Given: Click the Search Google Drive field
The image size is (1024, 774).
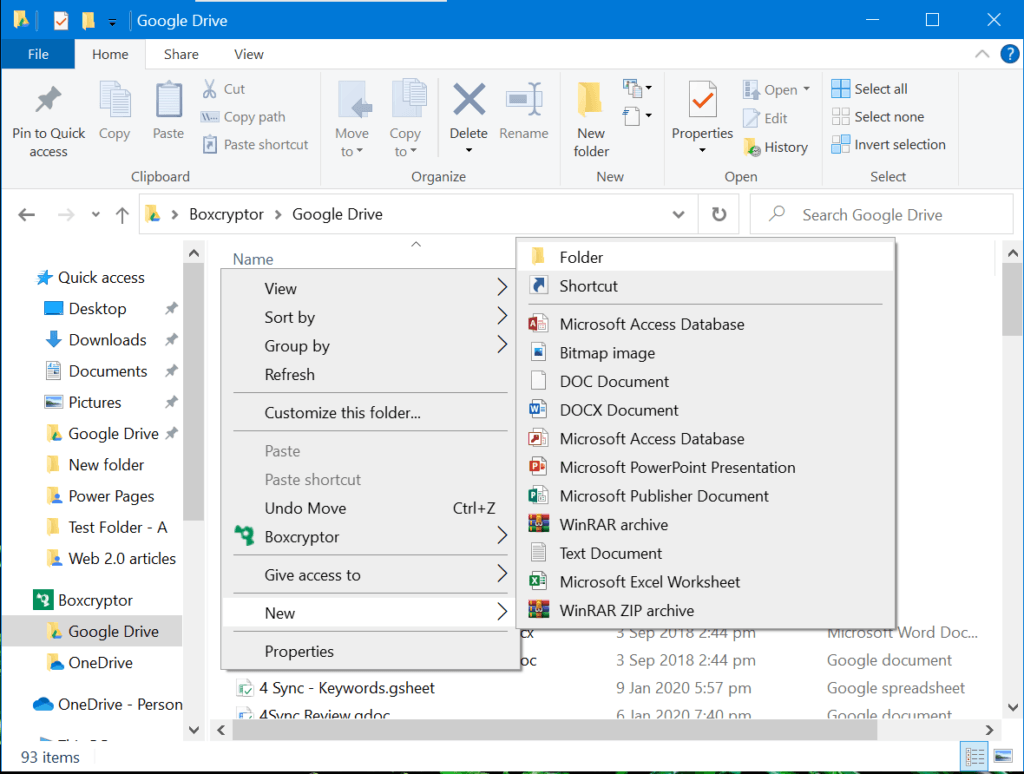Looking at the screenshot, I should (x=882, y=214).
